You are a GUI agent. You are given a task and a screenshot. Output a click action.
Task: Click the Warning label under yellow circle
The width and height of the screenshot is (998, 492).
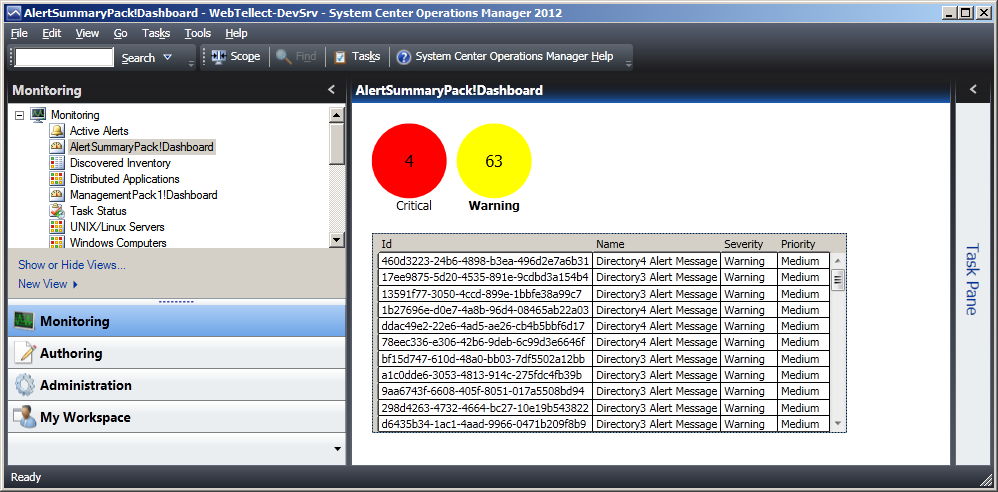[x=494, y=206]
